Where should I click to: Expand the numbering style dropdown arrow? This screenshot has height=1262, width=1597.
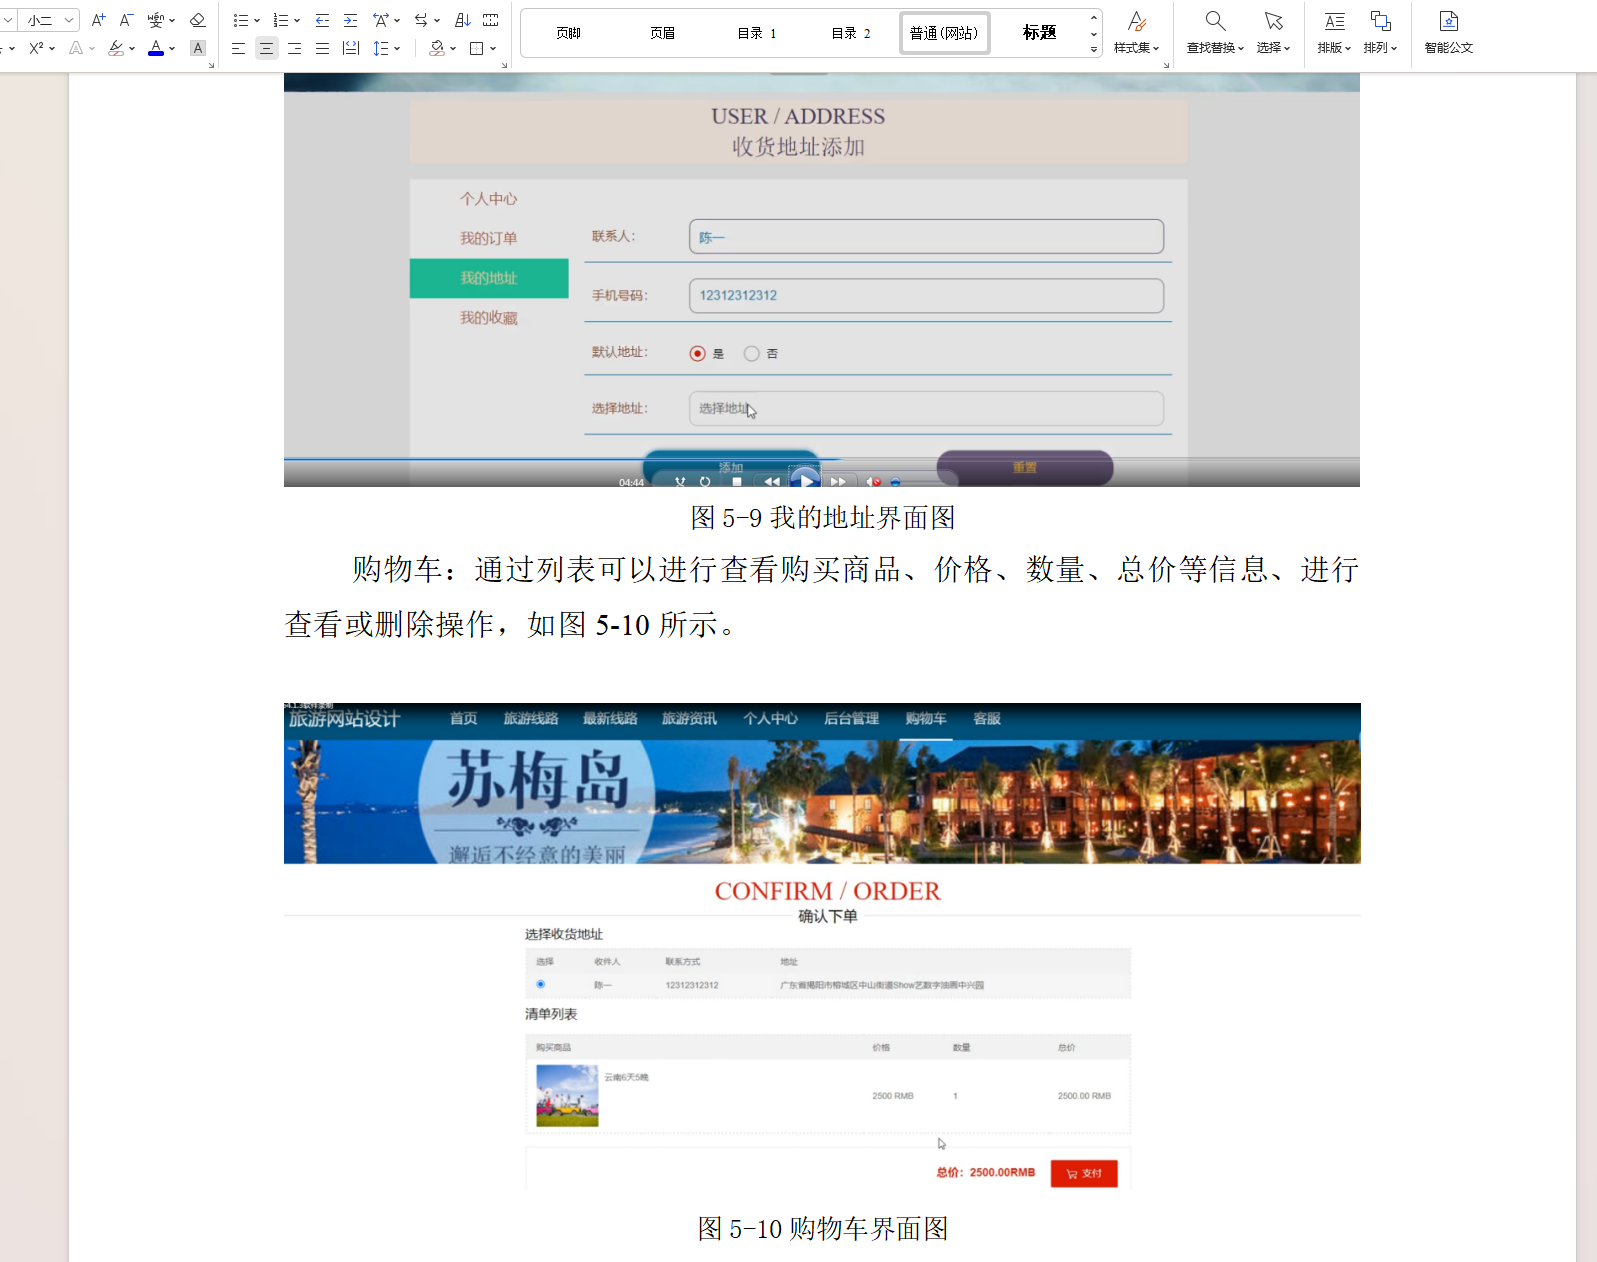click(297, 21)
